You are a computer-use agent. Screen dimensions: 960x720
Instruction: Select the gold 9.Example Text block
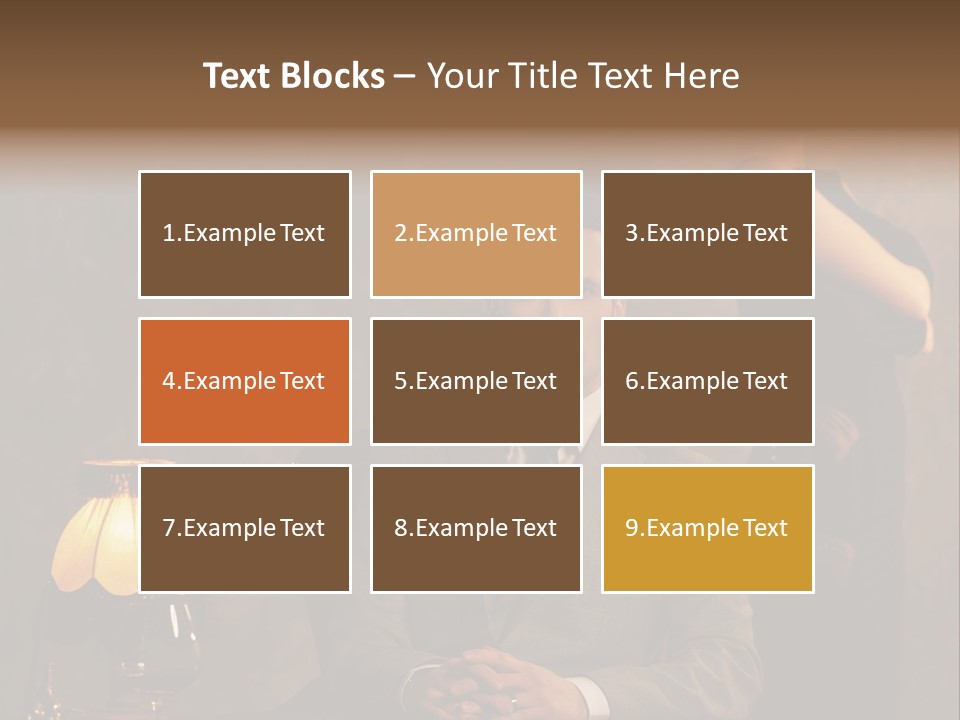707,528
